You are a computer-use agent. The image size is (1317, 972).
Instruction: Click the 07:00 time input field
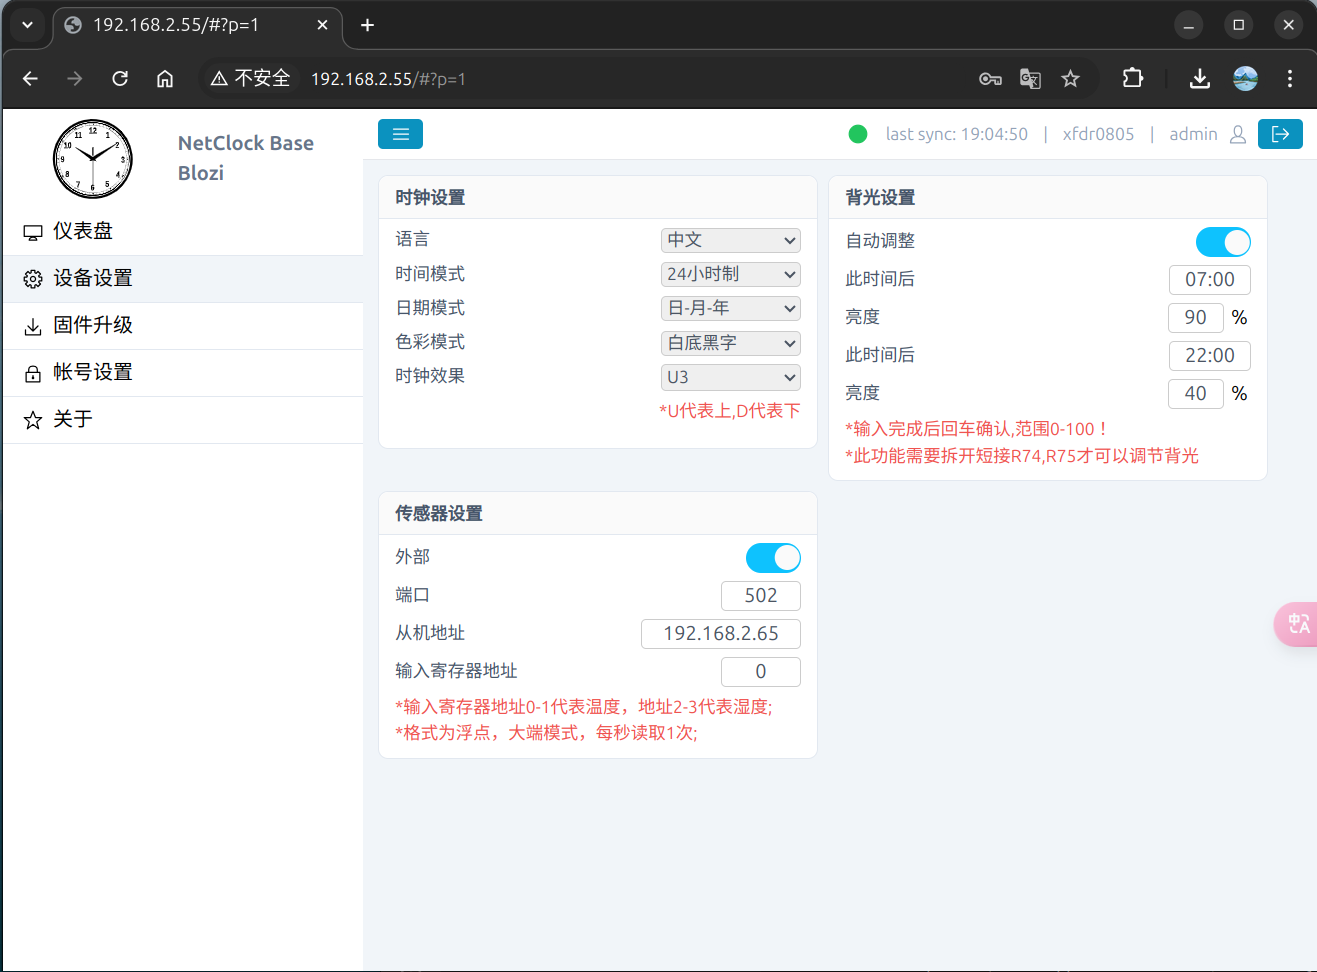[x=1210, y=280]
